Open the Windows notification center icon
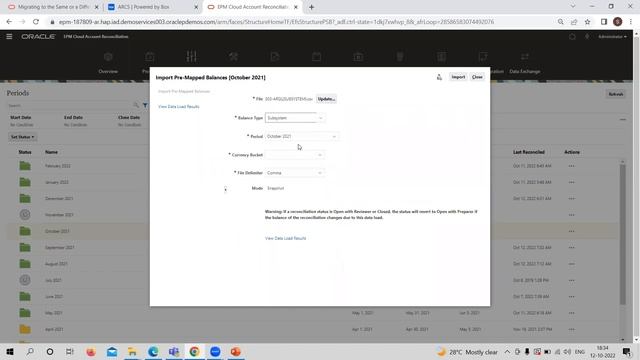 pyautogui.click(x=627, y=351)
